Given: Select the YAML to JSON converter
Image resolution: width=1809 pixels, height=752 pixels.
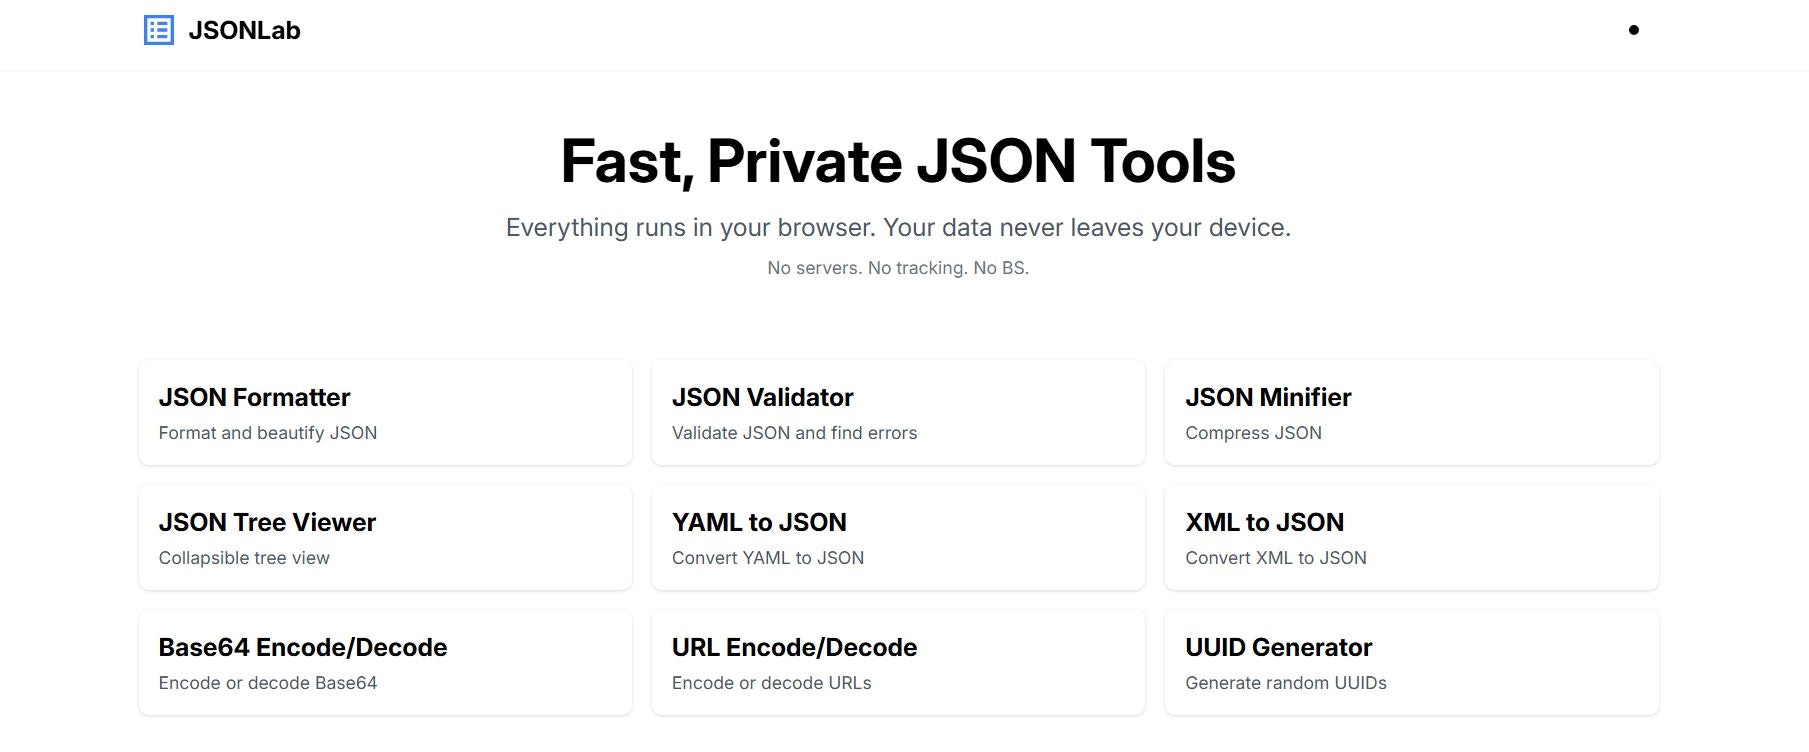Looking at the screenshot, I should (x=898, y=537).
